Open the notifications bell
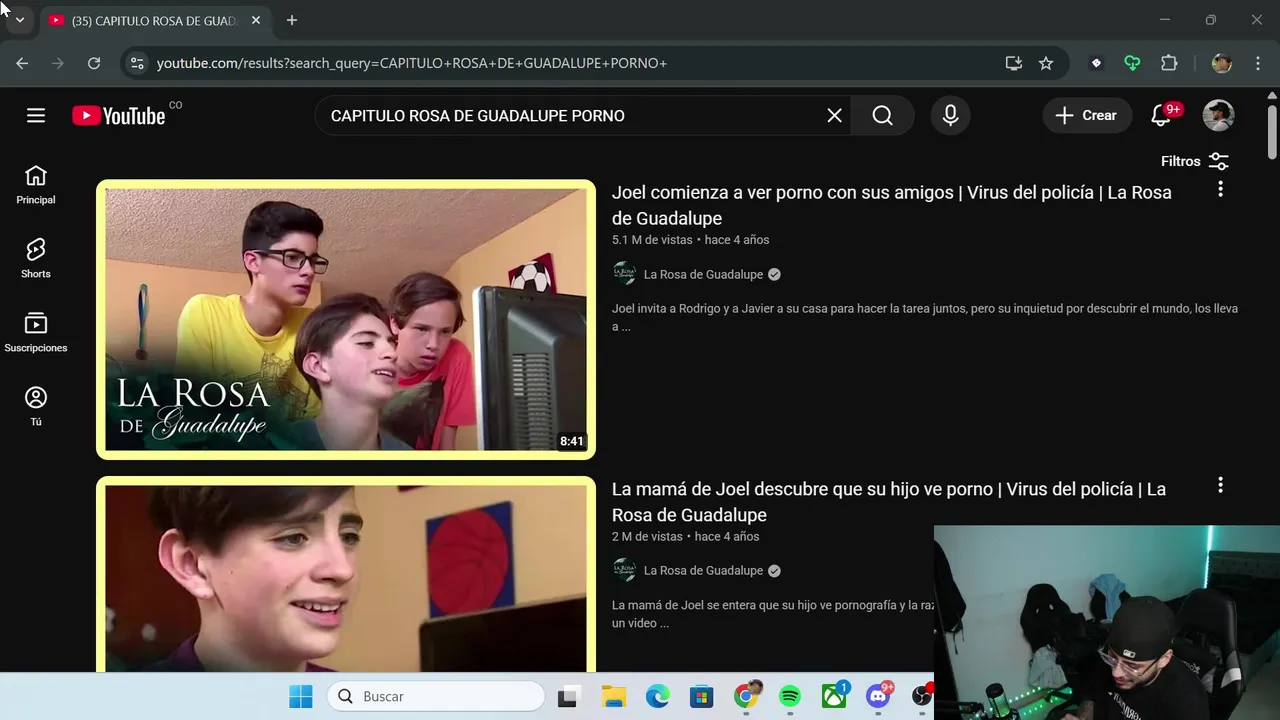The image size is (1280, 720). 1161,116
